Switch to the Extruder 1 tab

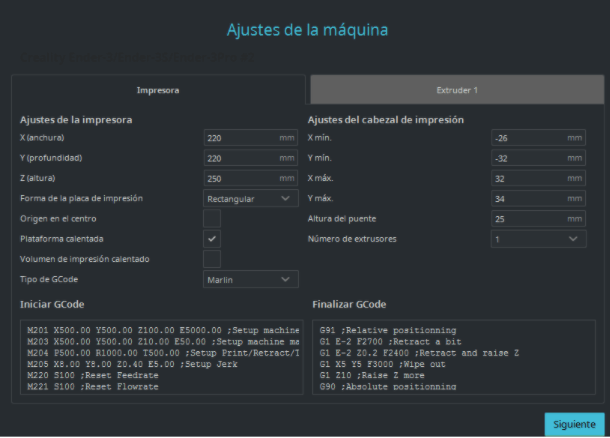[x=457, y=90]
